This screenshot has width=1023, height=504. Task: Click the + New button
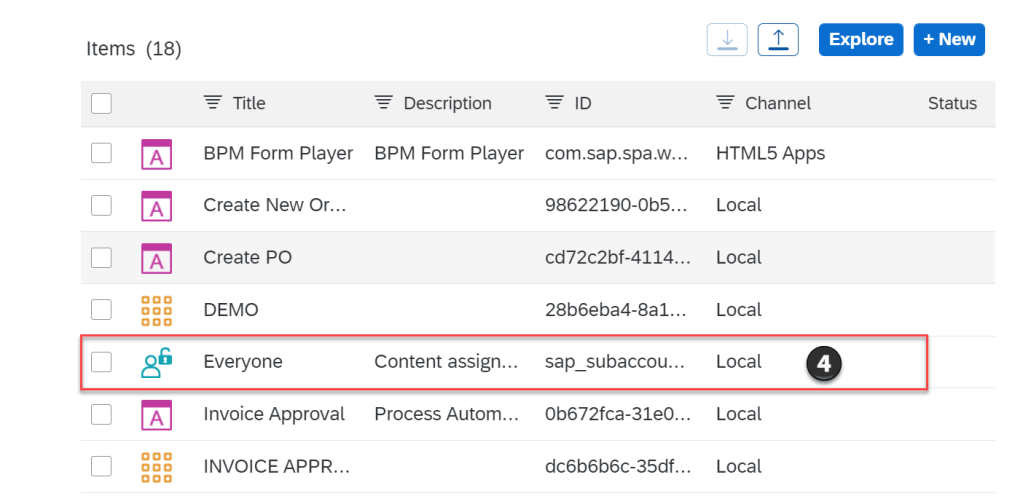click(948, 39)
